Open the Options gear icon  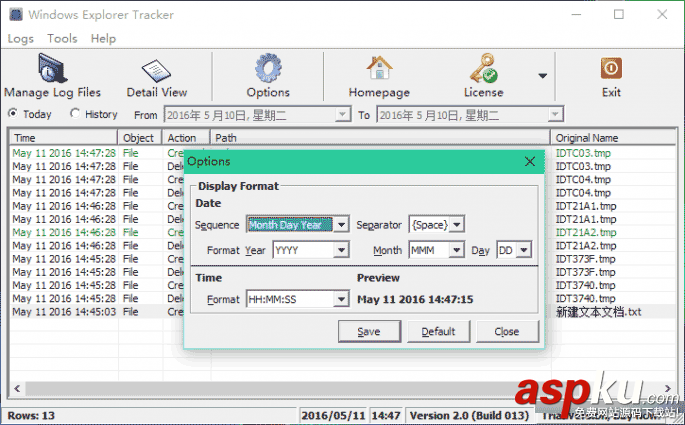click(x=268, y=68)
